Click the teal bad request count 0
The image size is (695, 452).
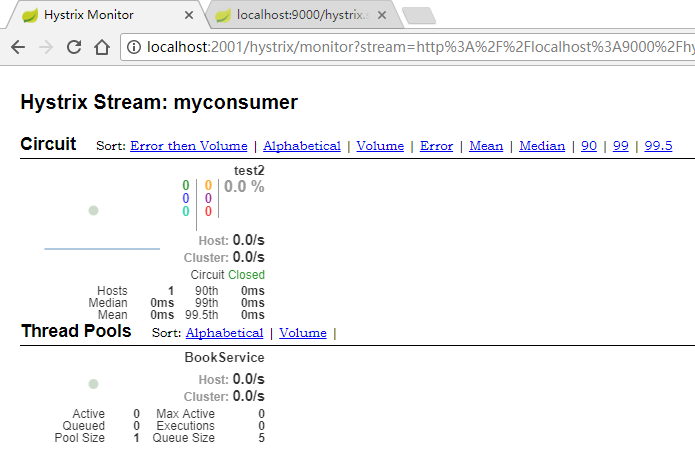[186, 211]
